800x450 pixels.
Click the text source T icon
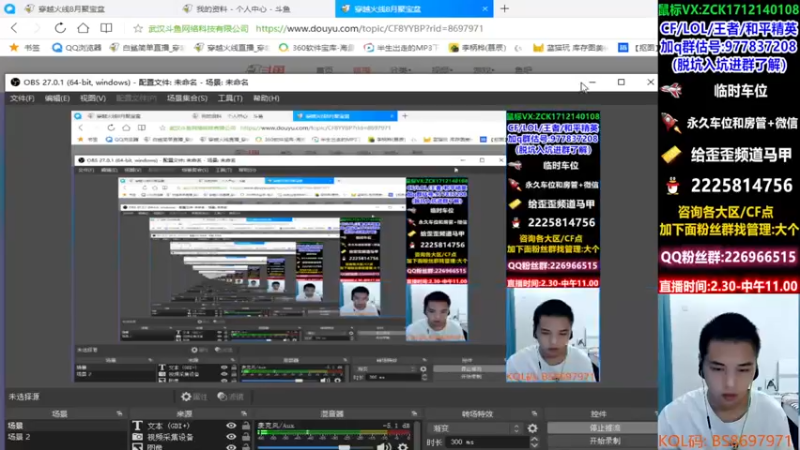tap(137, 426)
